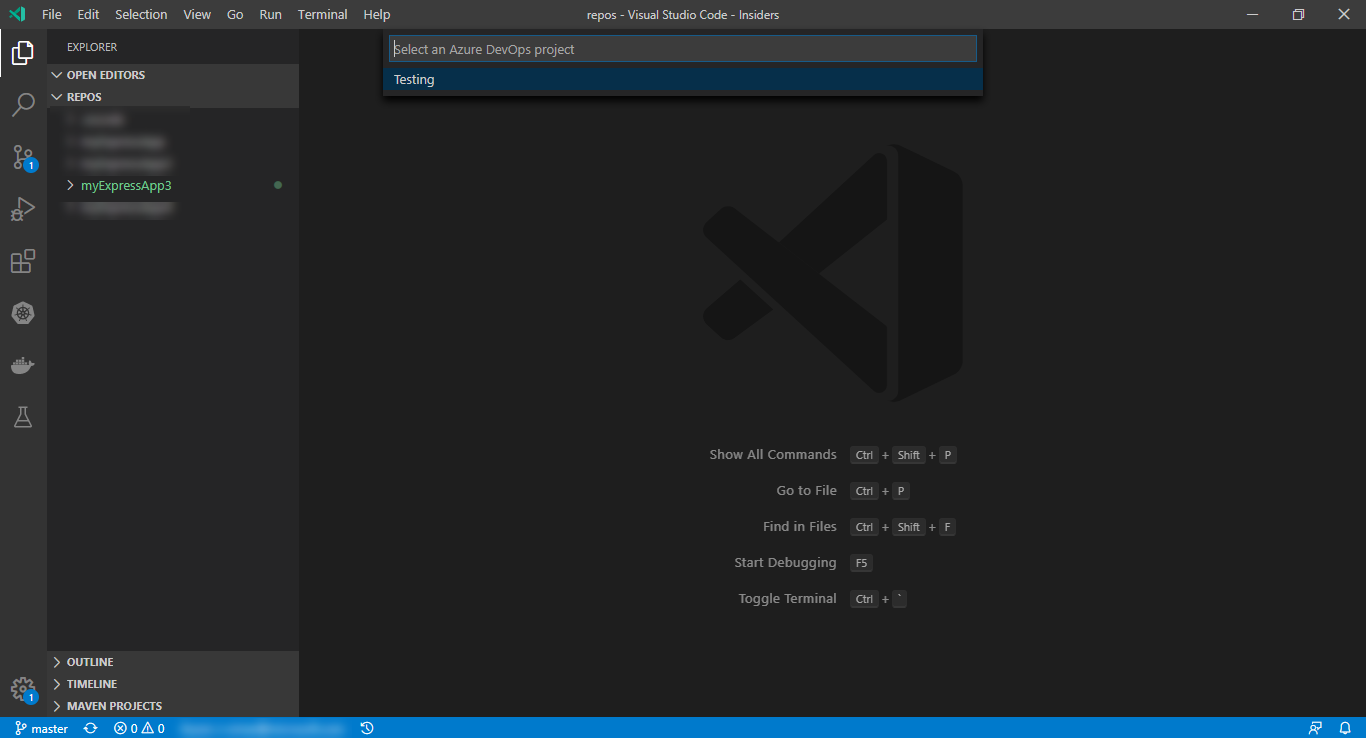Open the File menu

pos(52,15)
